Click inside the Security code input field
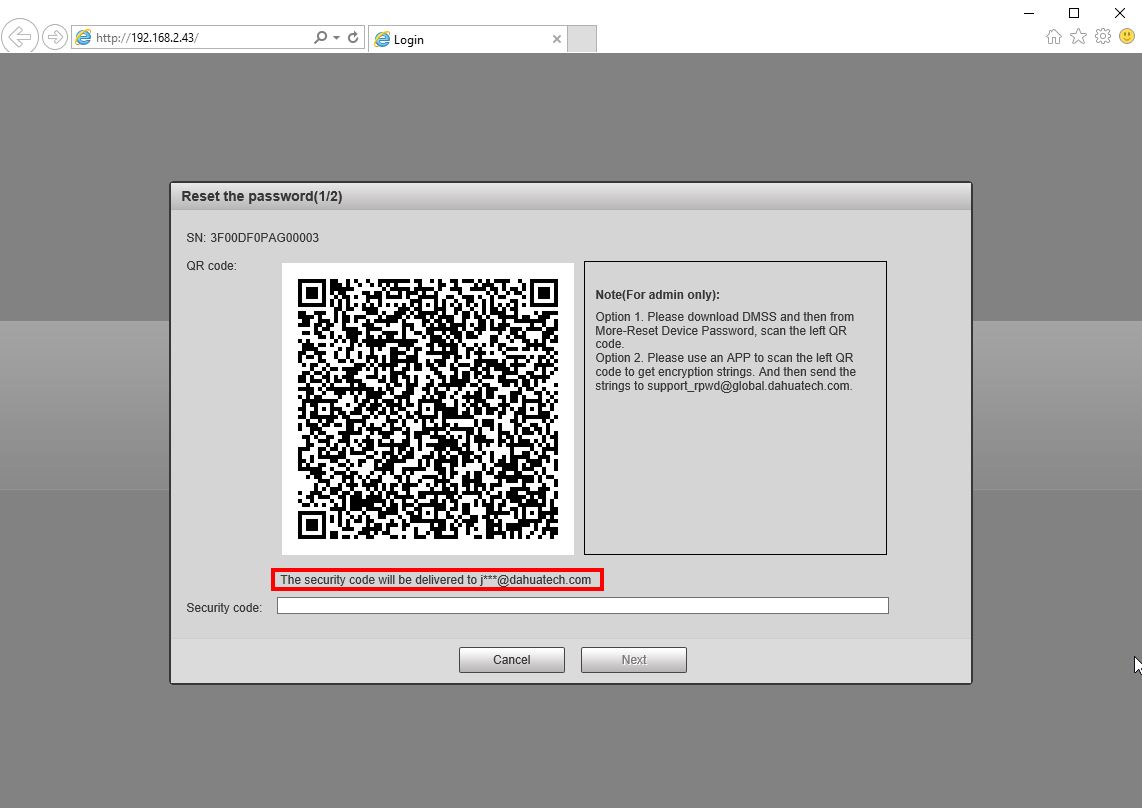 [x=582, y=605]
